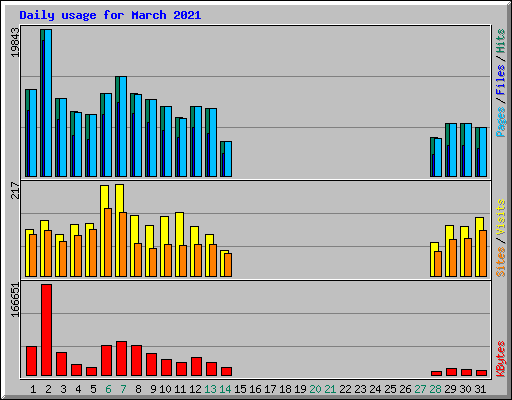Click the day 31 orange sites bar

click(x=483, y=253)
